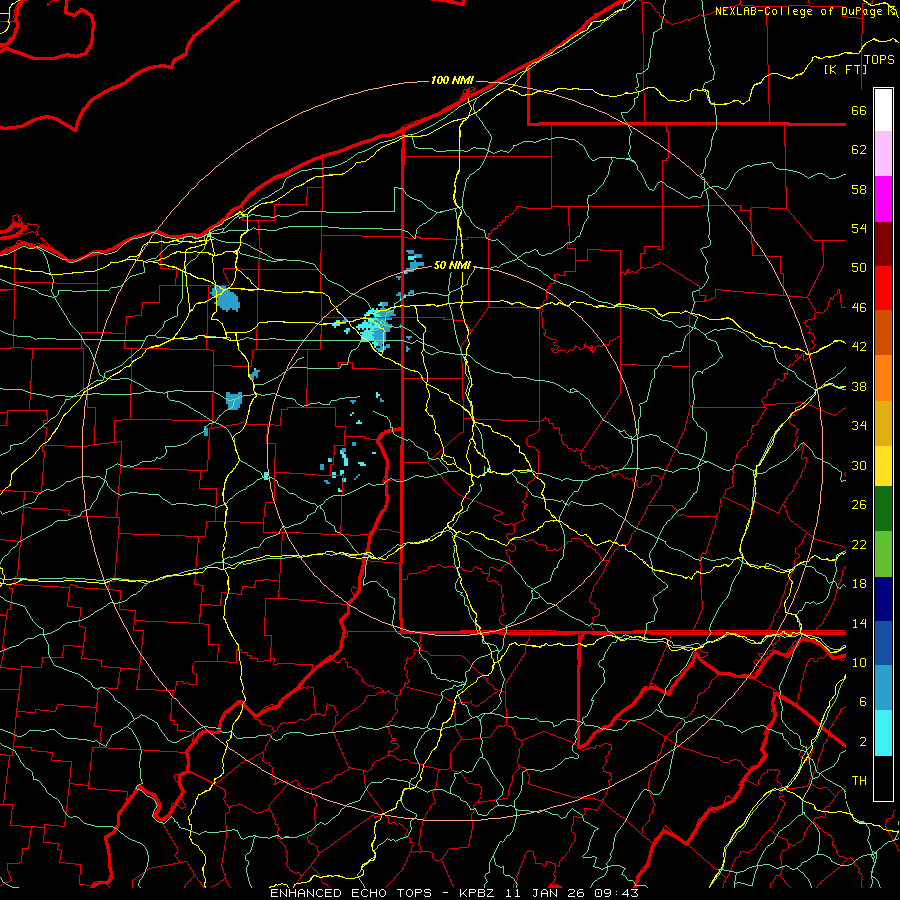This screenshot has width=900, height=900.
Task: Click legend value "66"
Action: pyautogui.click(x=859, y=110)
